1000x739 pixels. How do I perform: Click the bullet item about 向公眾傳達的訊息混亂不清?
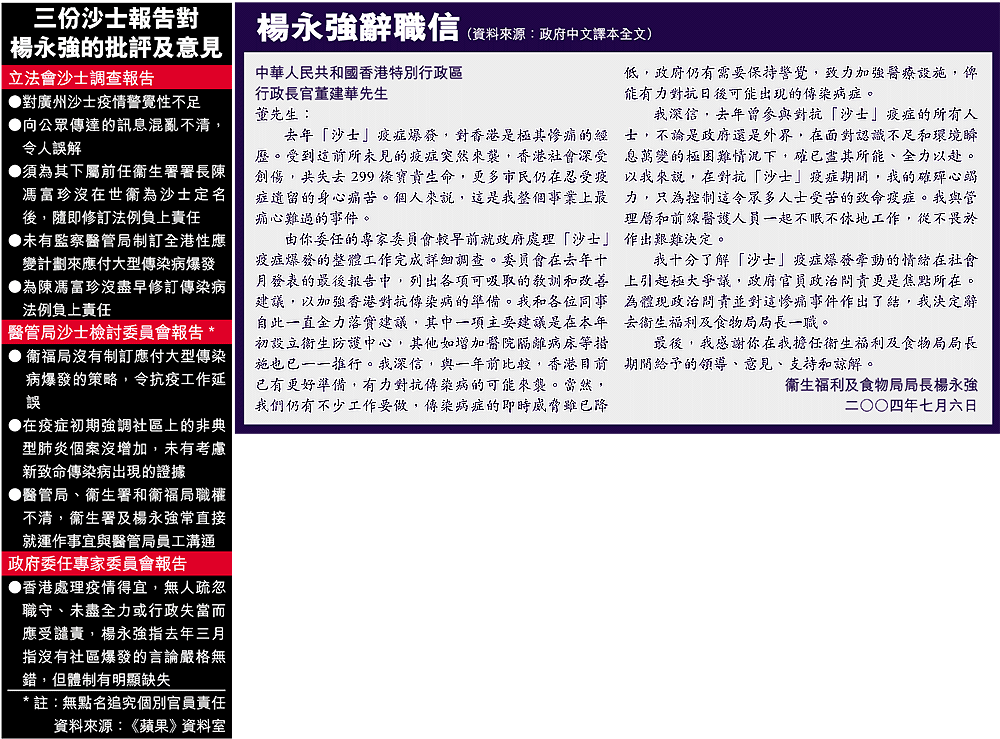(x=116, y=136)
